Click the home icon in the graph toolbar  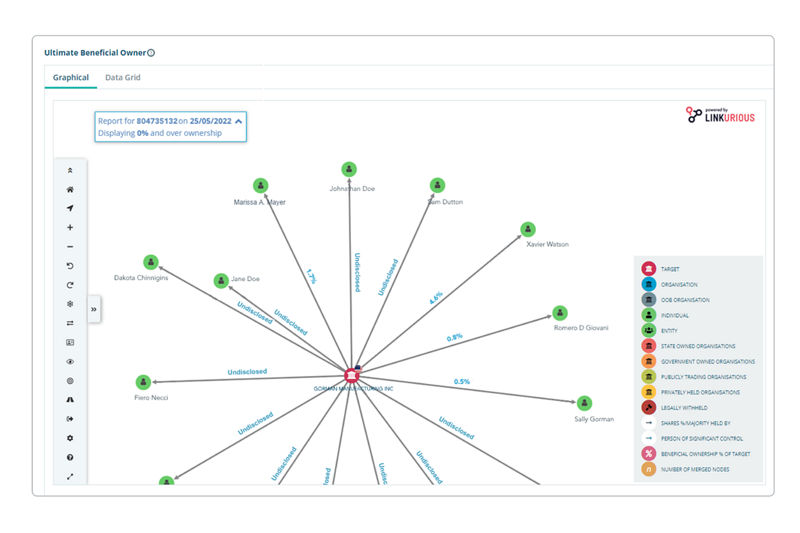pyautogui.click(x=70, y=189)
